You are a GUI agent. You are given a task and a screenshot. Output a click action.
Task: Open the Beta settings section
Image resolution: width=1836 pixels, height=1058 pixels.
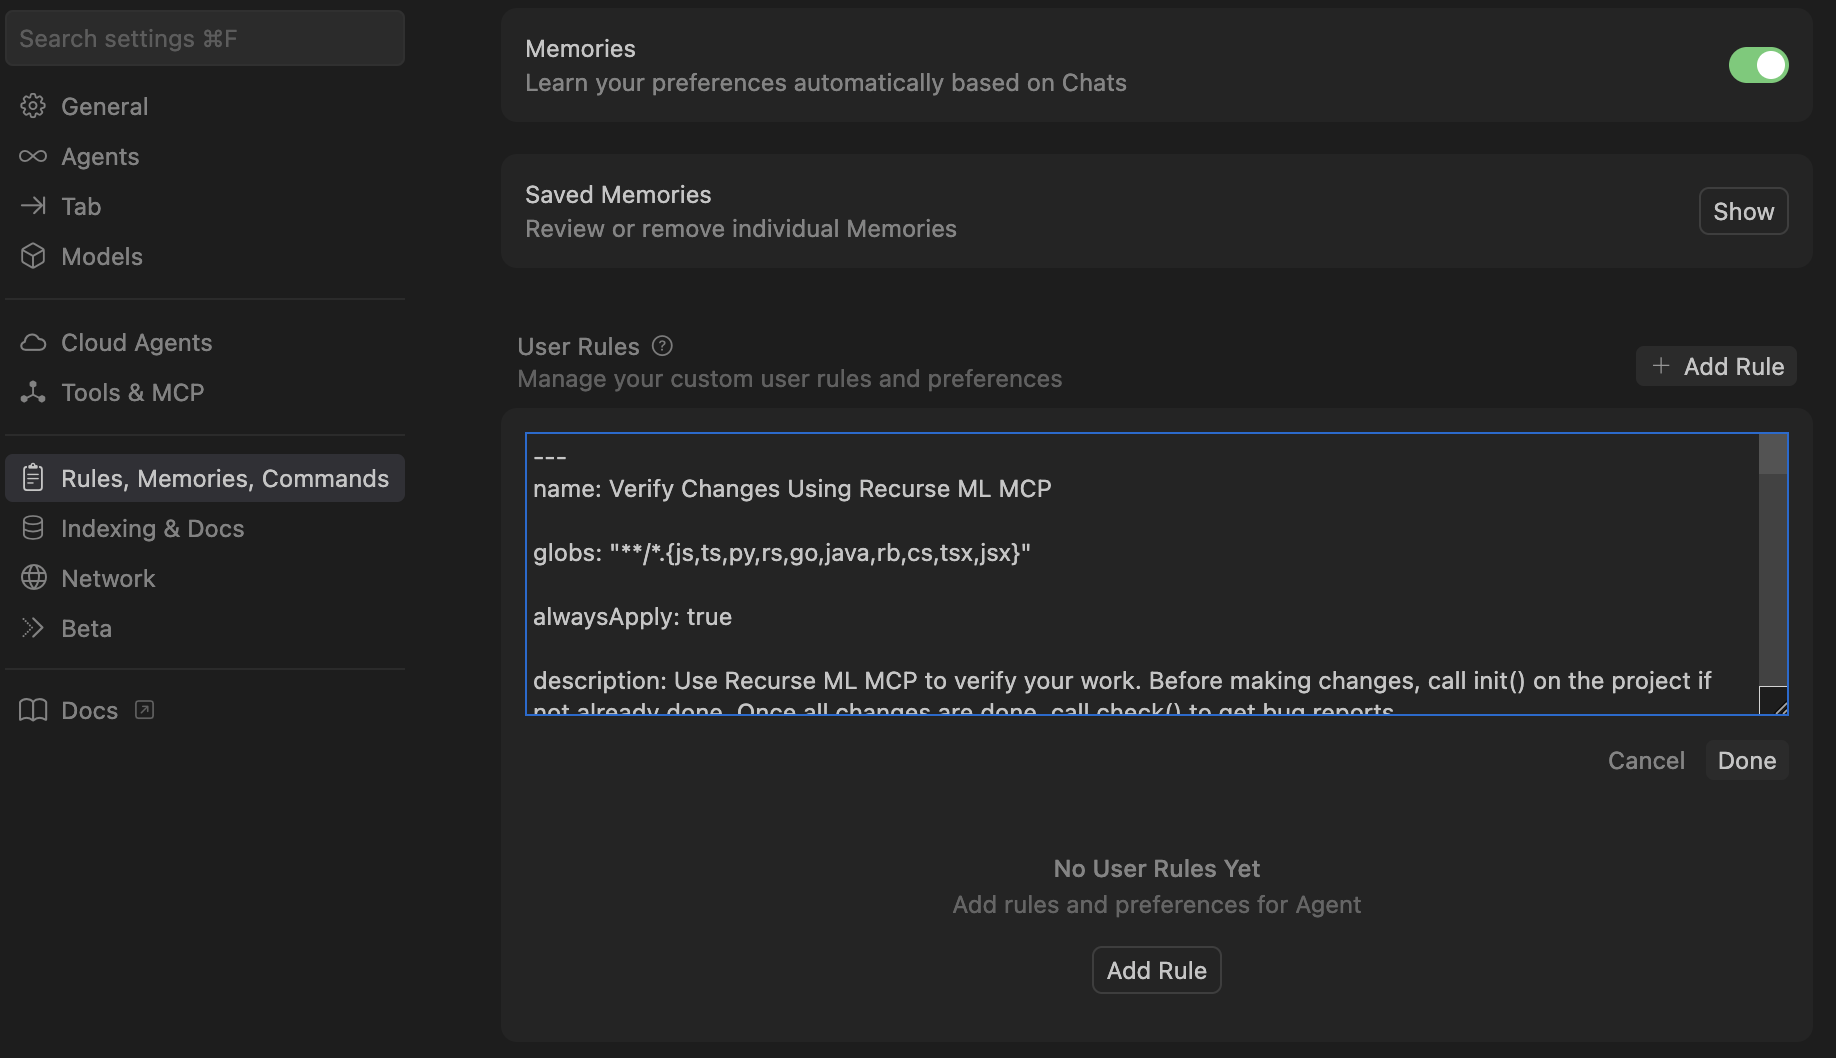coord(86,628)
